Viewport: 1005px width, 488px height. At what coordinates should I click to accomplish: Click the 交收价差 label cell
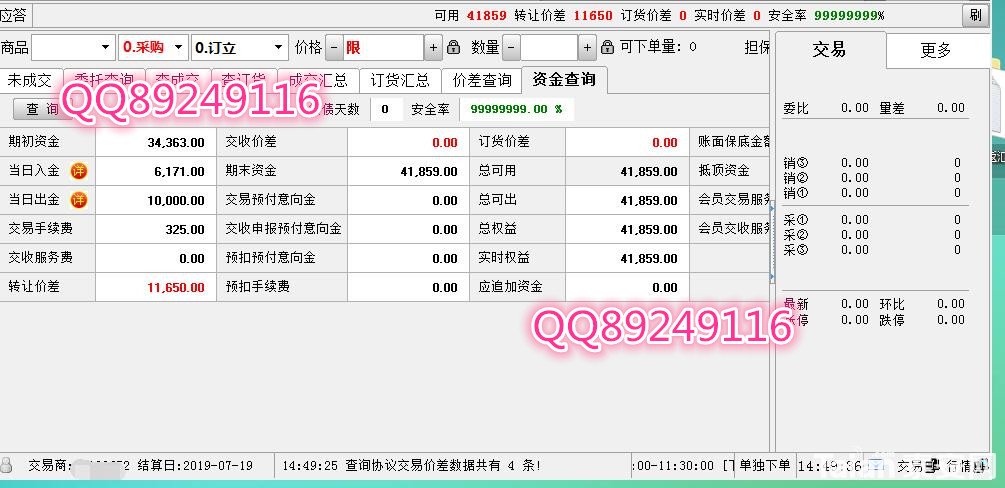click(282, 142)
